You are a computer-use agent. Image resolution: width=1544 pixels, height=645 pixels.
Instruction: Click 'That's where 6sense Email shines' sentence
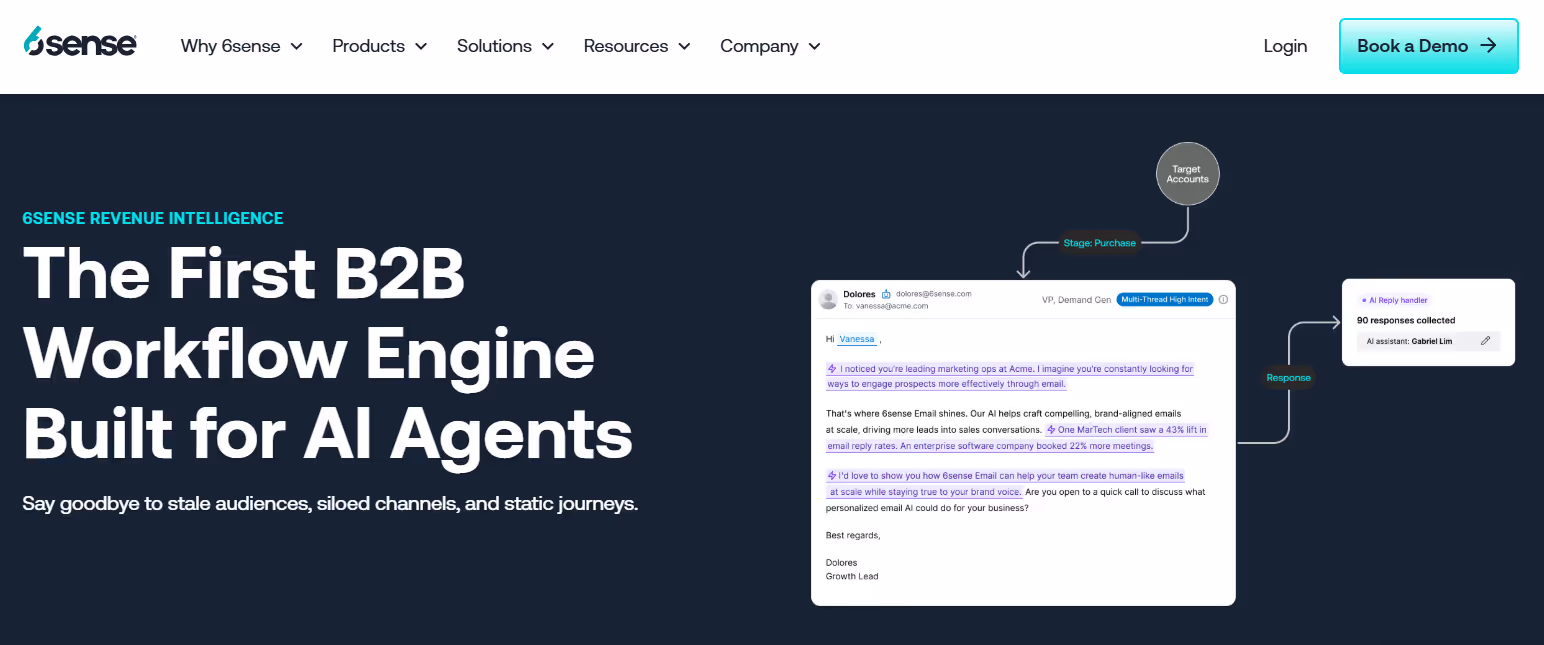pos(897,413)
